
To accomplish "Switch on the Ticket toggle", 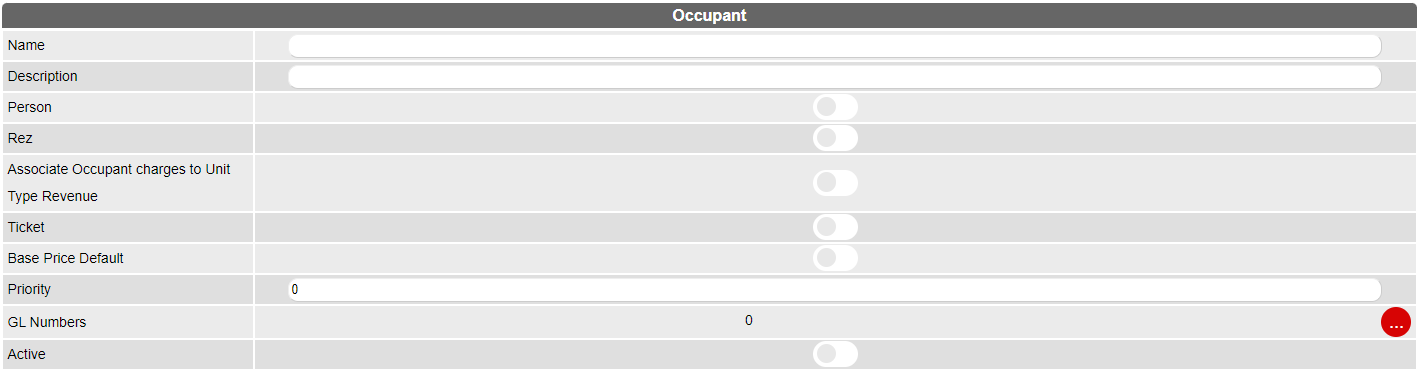I will click(835, 227).
